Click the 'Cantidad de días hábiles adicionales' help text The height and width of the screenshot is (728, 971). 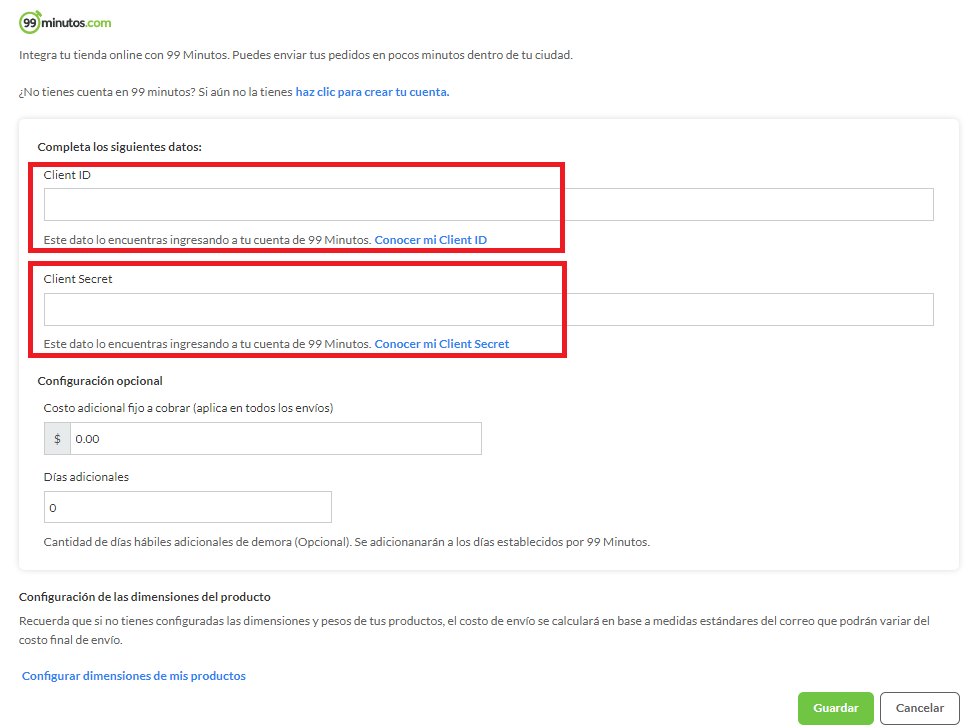click(x=347, y=542)
